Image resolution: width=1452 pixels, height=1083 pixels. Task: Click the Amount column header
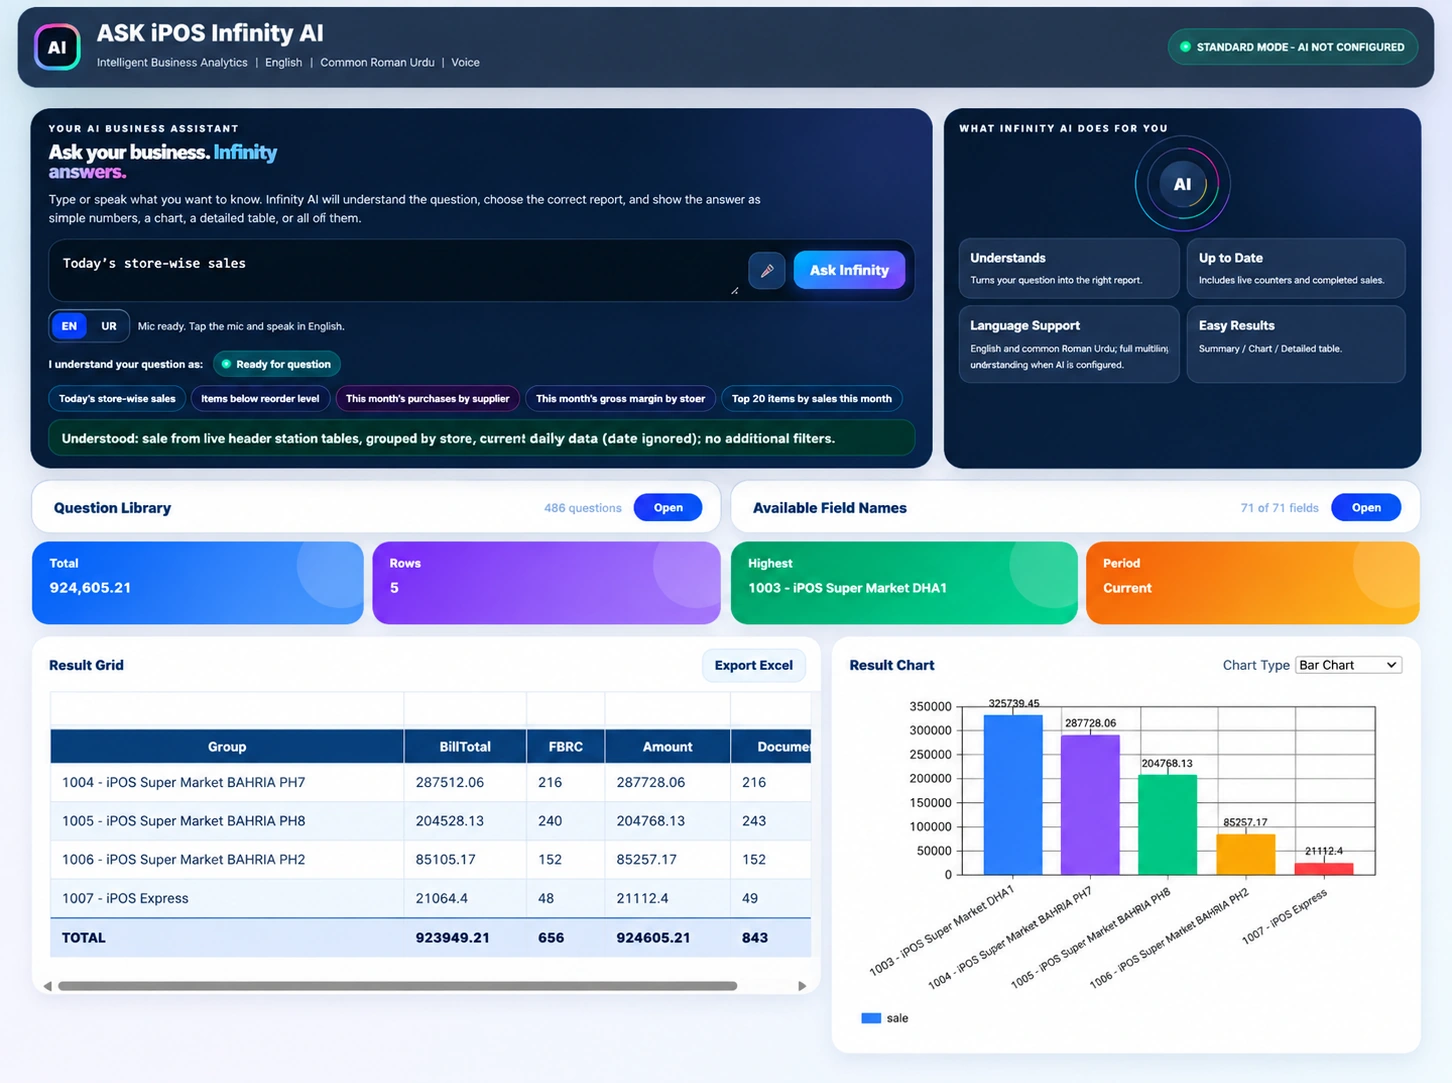click(667, 747)
